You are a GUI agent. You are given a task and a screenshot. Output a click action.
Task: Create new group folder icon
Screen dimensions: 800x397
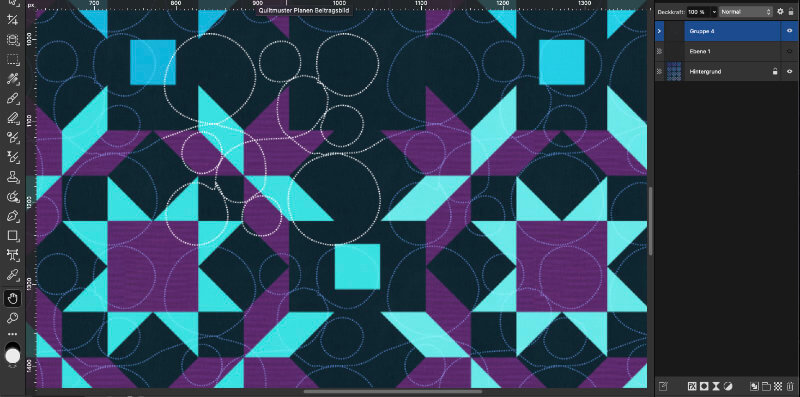(766, 386)
